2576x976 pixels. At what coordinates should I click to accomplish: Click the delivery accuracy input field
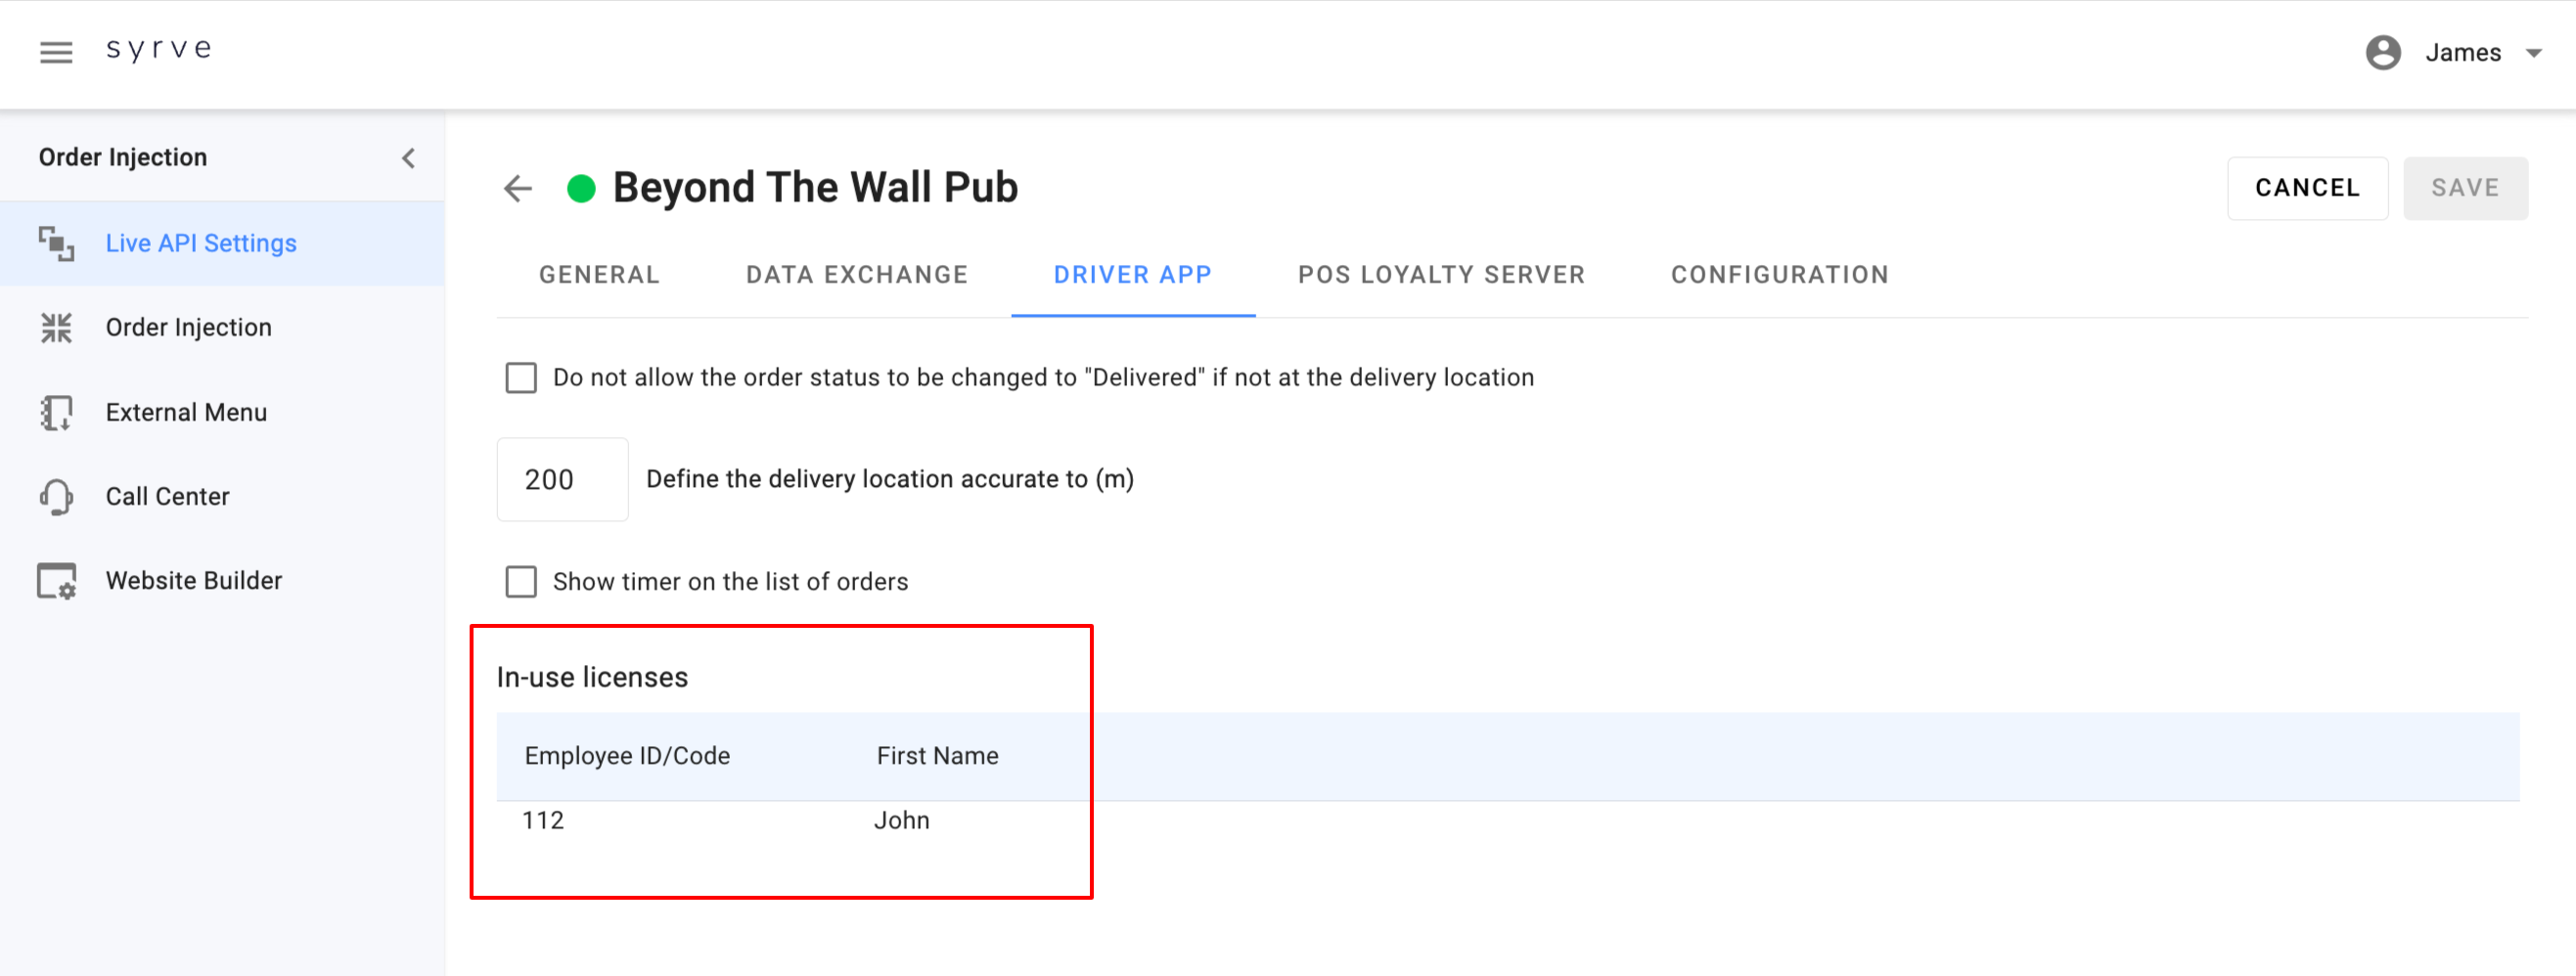click(562, 480)
